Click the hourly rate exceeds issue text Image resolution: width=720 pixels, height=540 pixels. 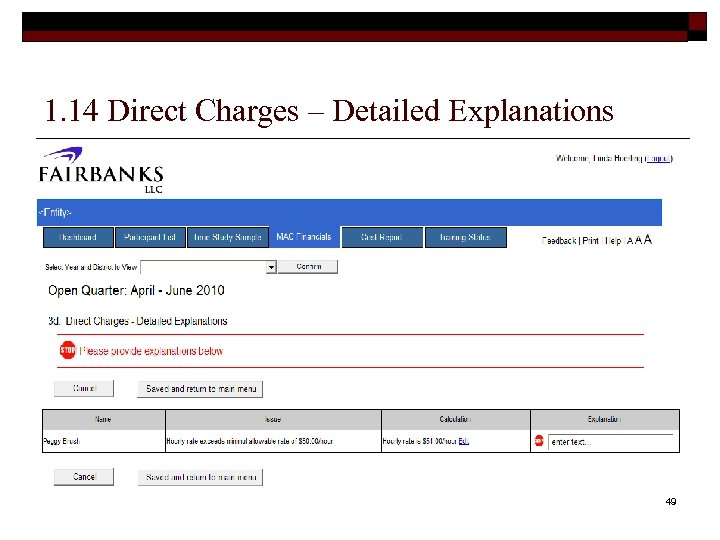[x=249, y=441]
